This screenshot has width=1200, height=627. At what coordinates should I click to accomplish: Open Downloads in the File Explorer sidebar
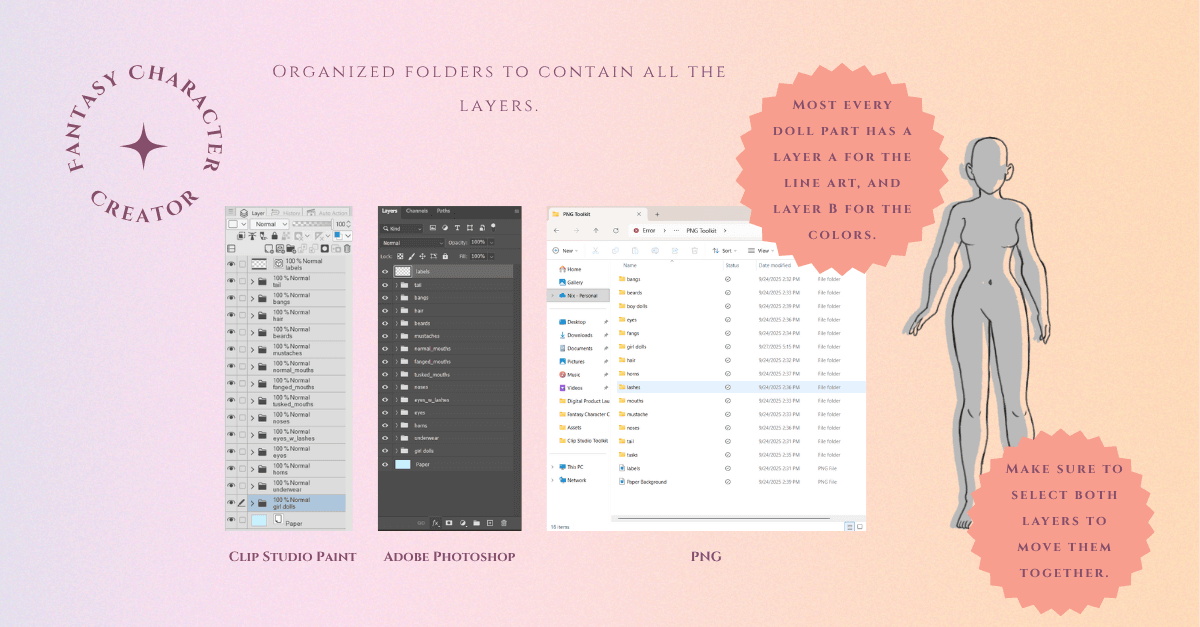pyautogui.click(x=580, y=335)
